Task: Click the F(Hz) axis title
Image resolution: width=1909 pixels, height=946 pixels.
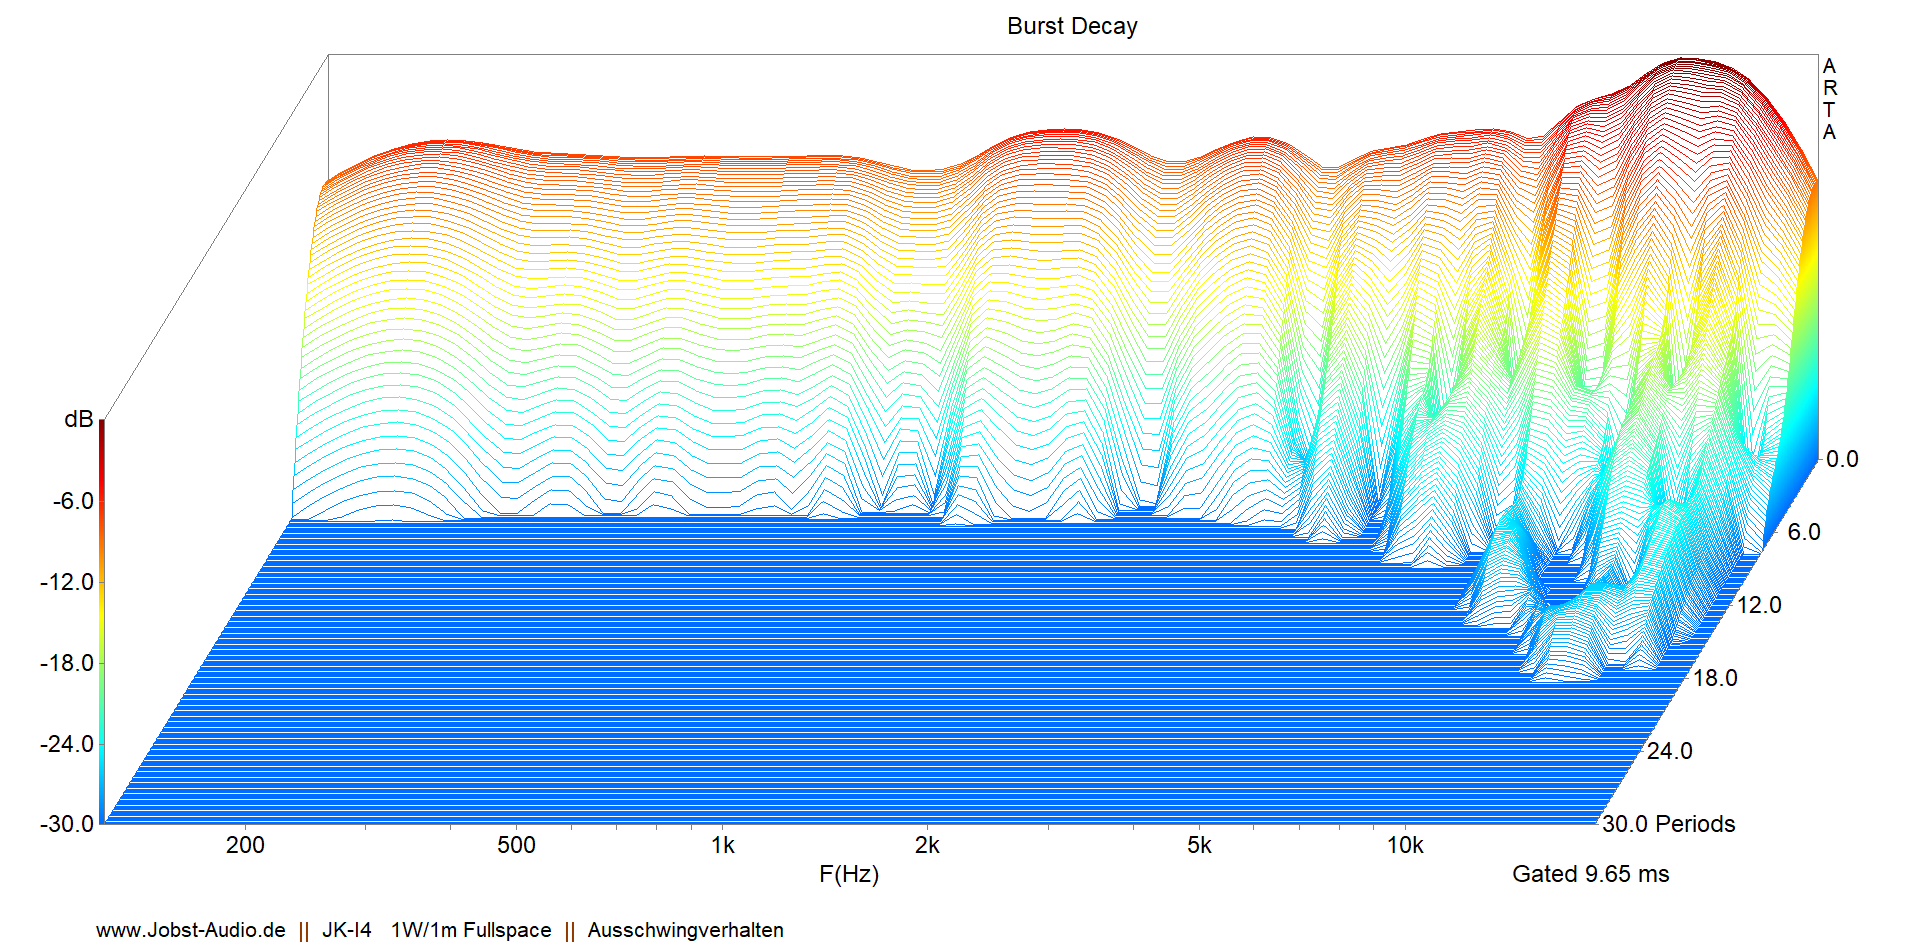Action: 848,874
